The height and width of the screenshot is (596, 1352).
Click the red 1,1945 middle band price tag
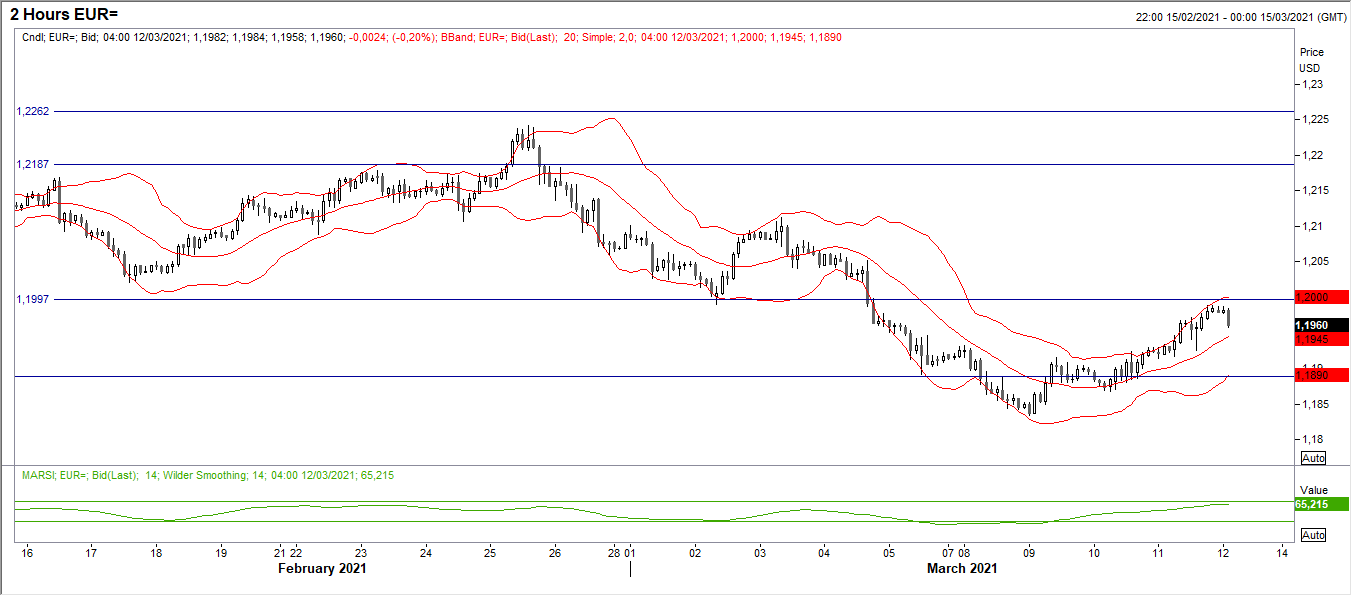(1321, 340)
